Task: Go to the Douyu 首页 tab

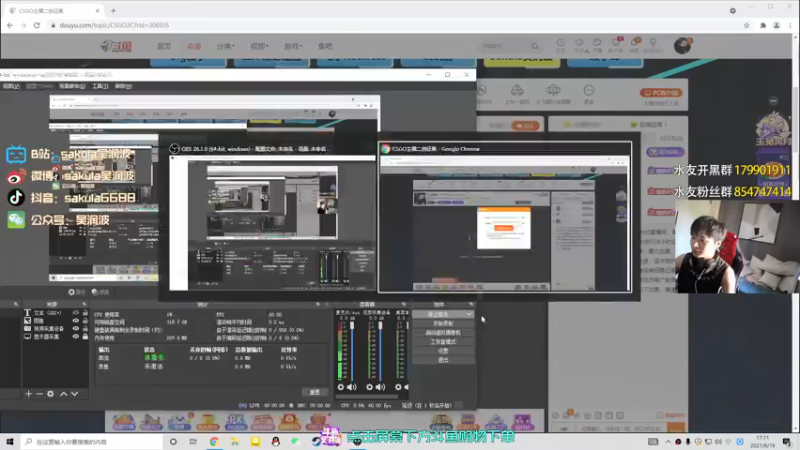Action: pyautogui.click(x=164, y=46)
